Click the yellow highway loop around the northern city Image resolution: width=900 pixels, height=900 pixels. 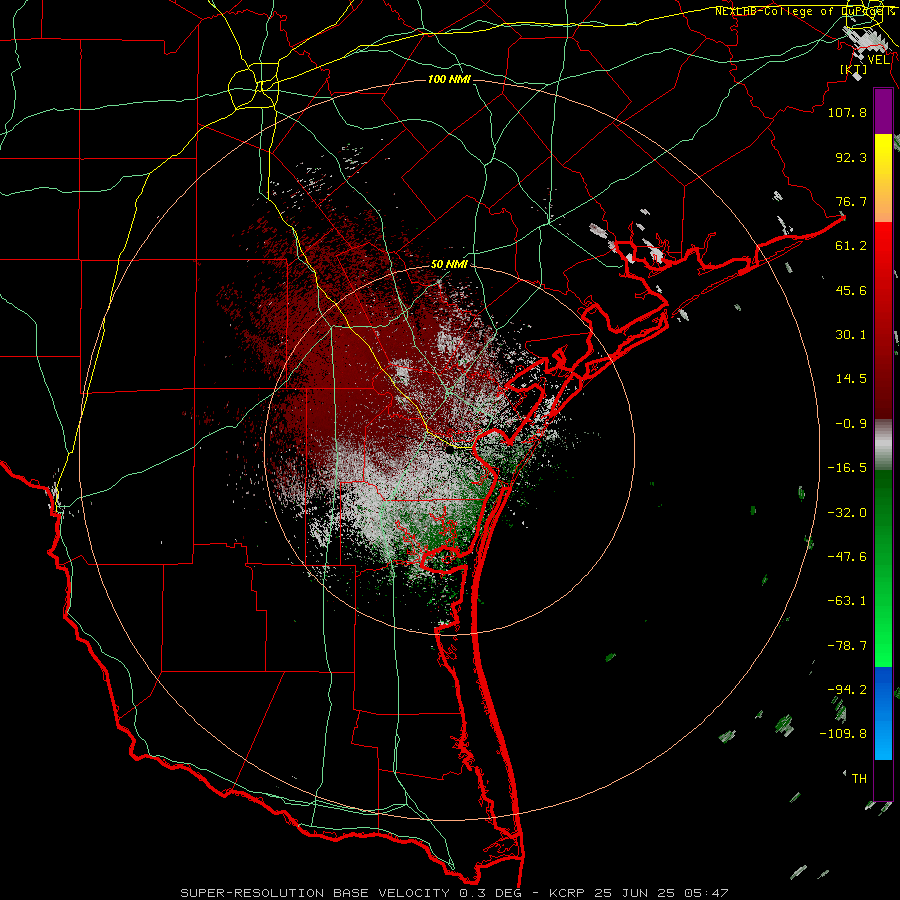coord(253,87)
